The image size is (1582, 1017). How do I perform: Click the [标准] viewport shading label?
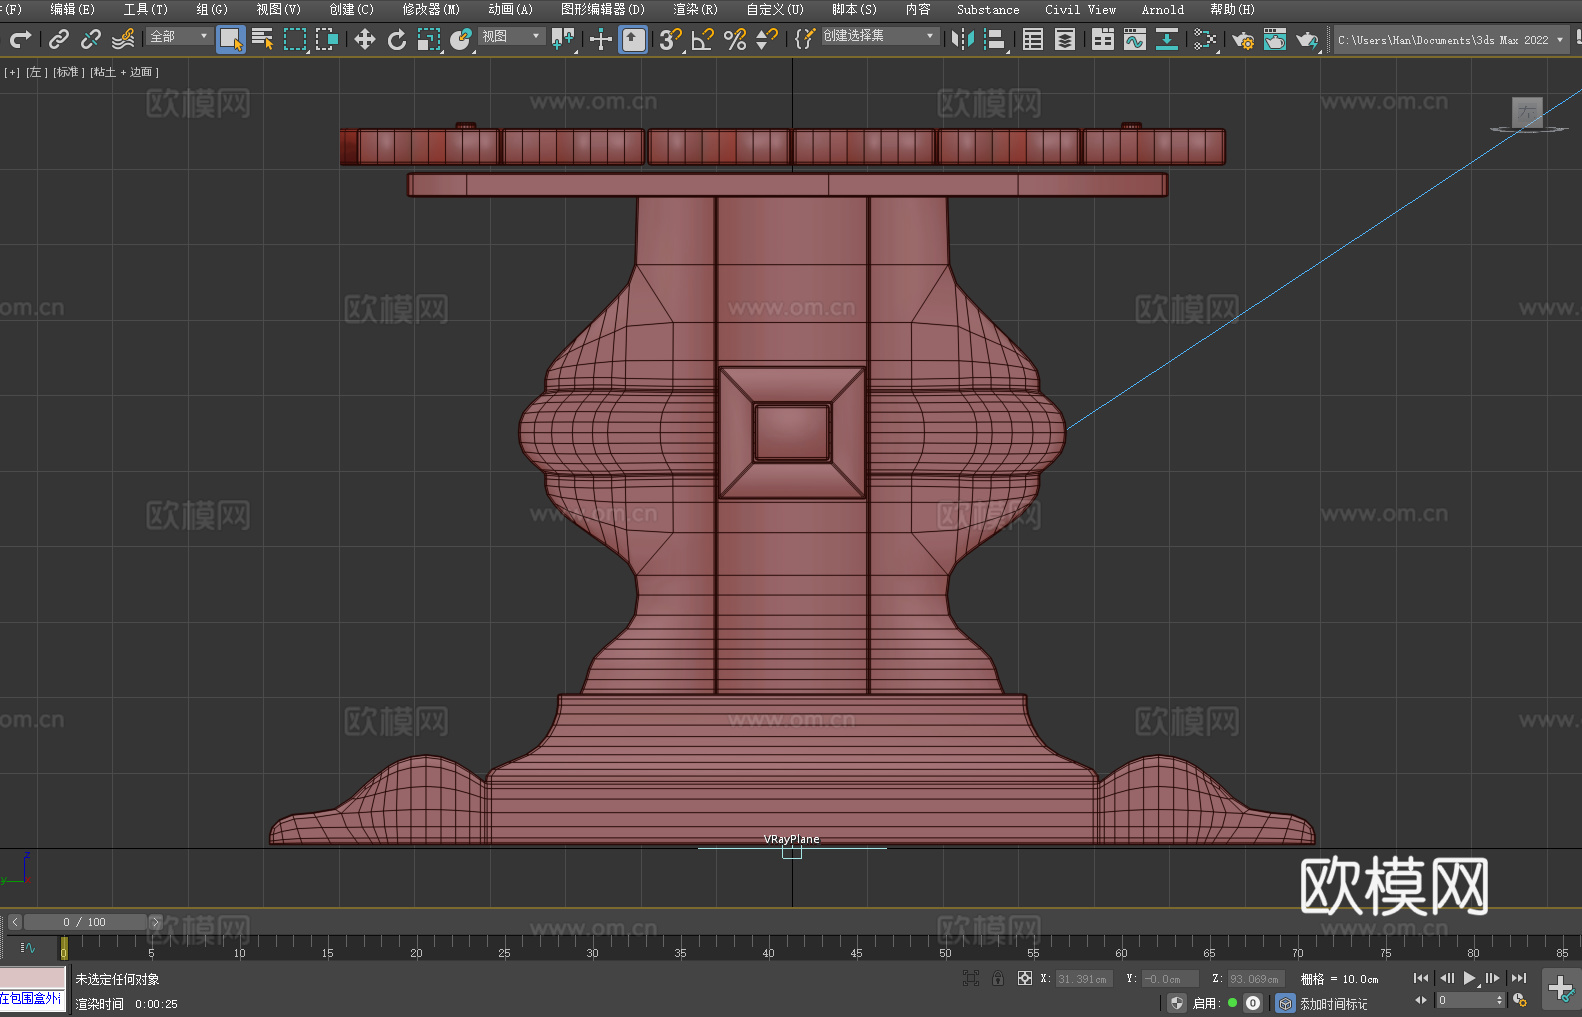click(x=68, y=72)
